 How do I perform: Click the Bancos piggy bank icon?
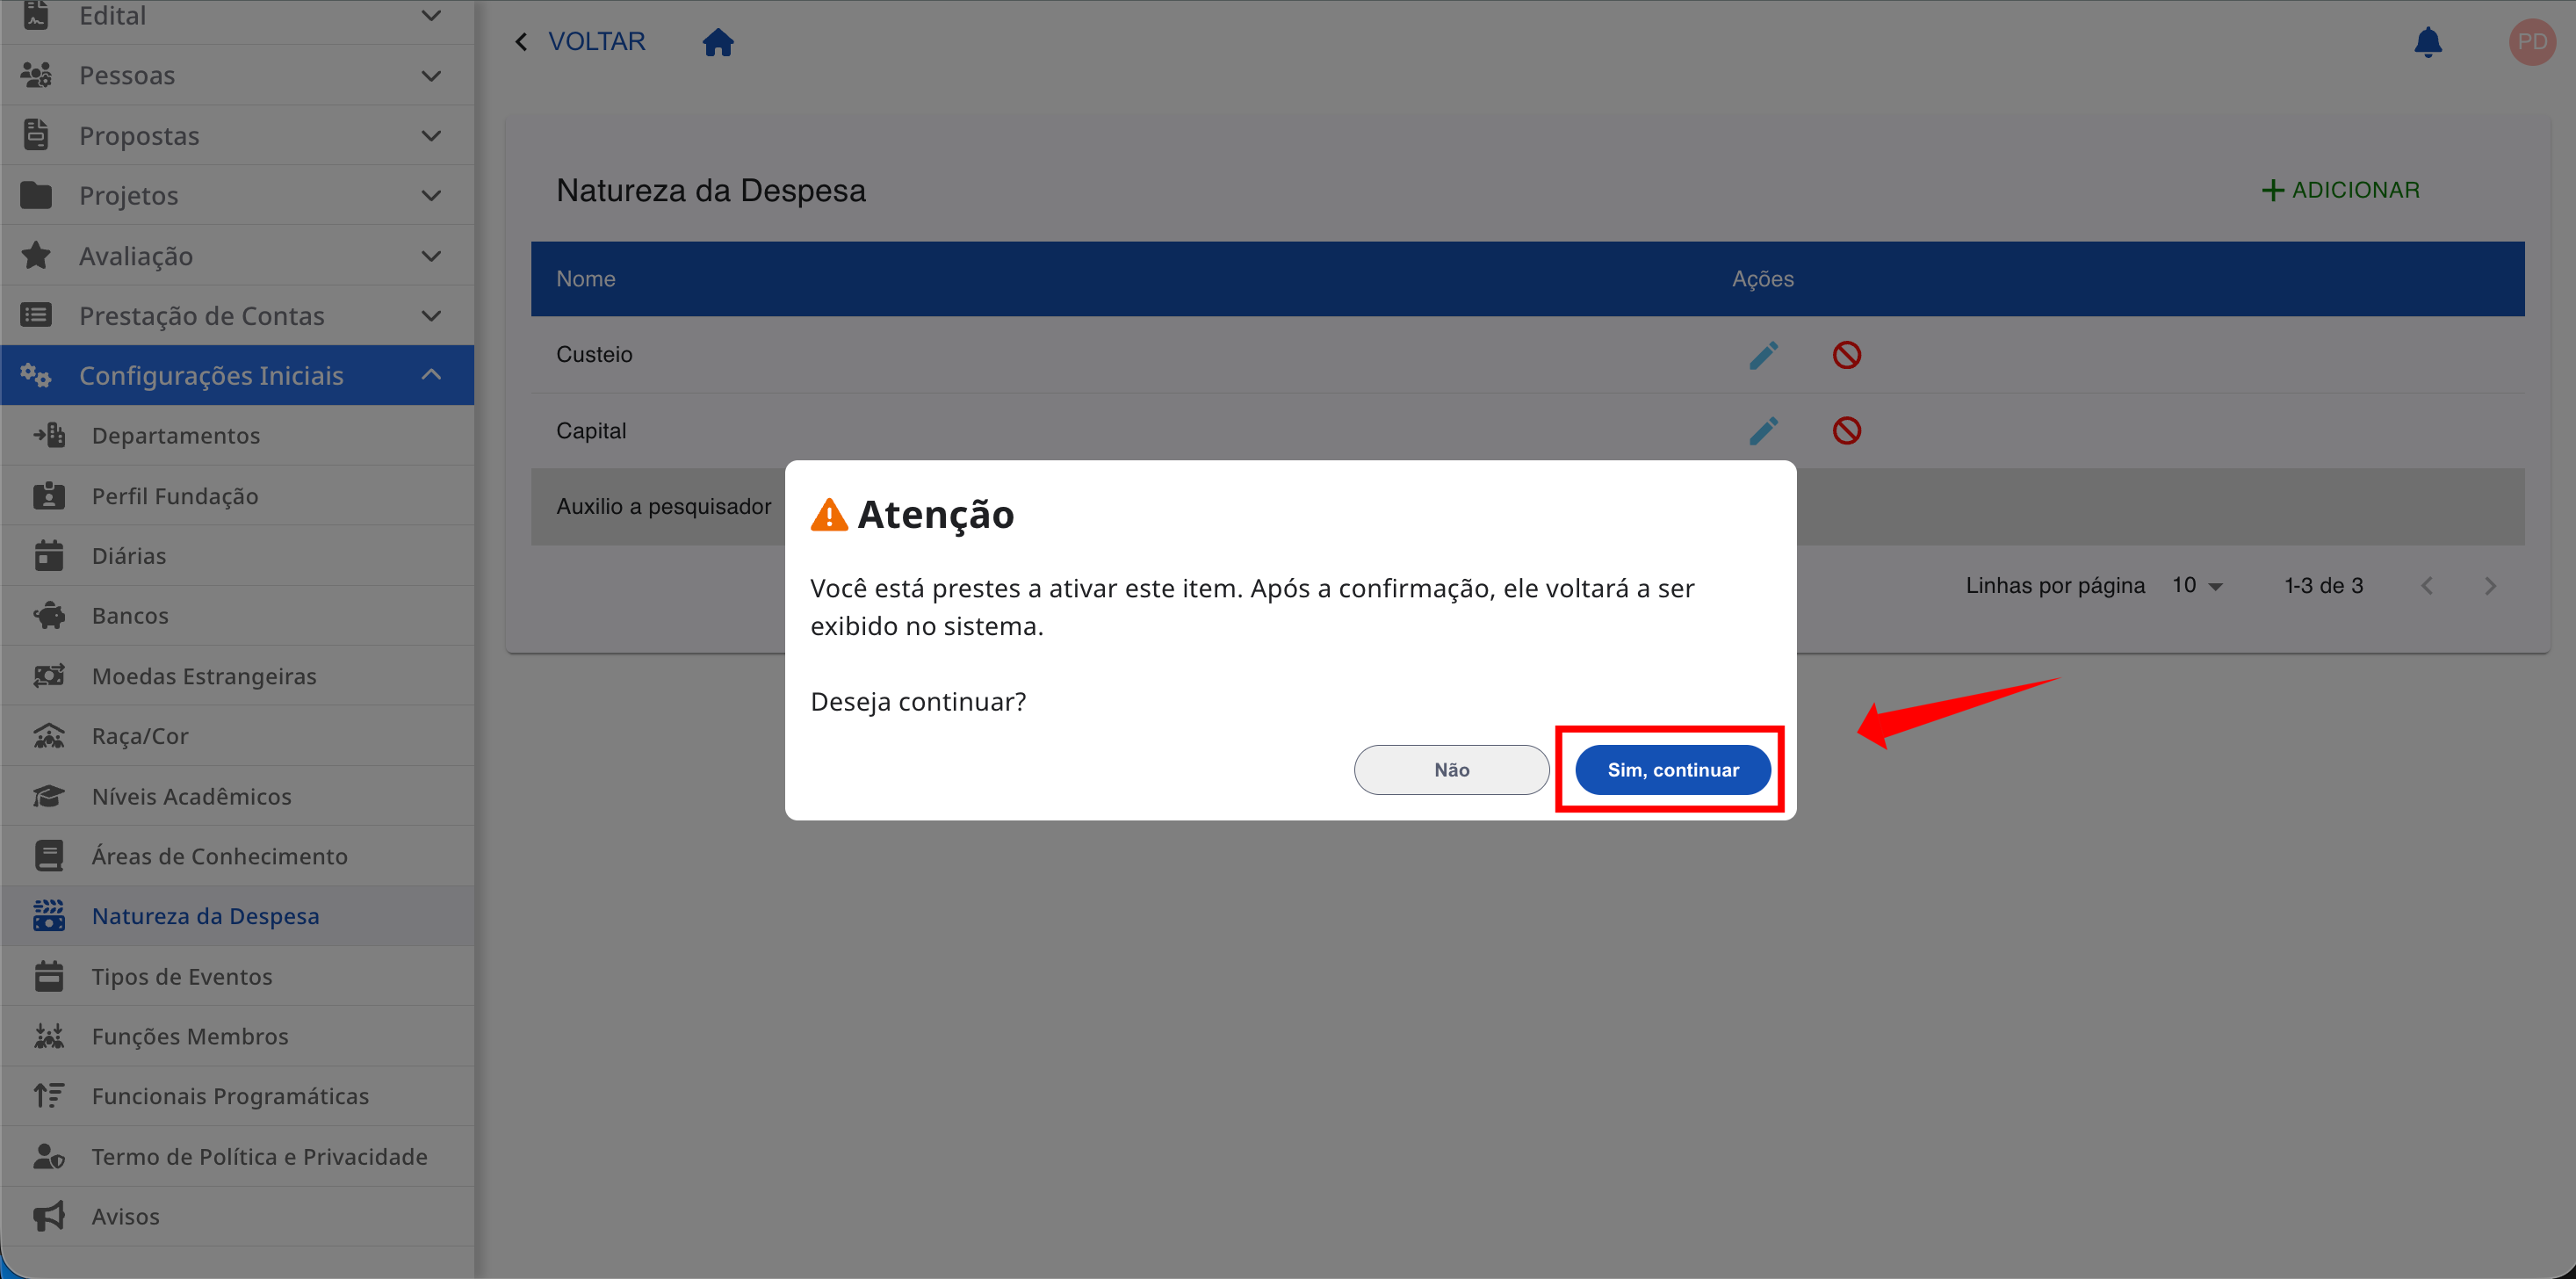pyautogui.click(x=49, y=615)
